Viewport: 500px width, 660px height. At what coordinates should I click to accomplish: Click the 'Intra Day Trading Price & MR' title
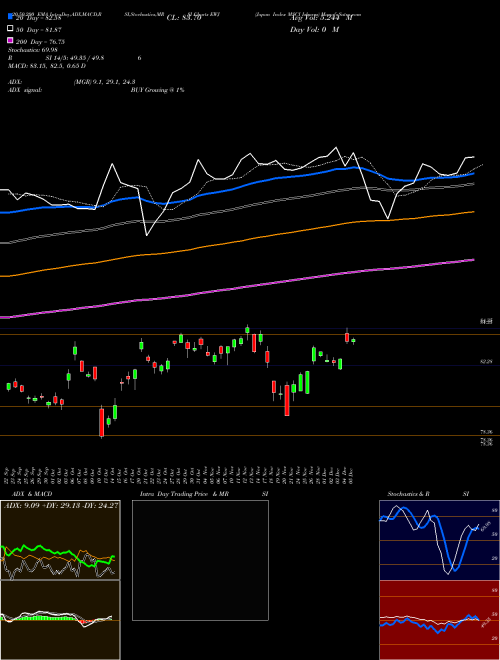point(184,494)
